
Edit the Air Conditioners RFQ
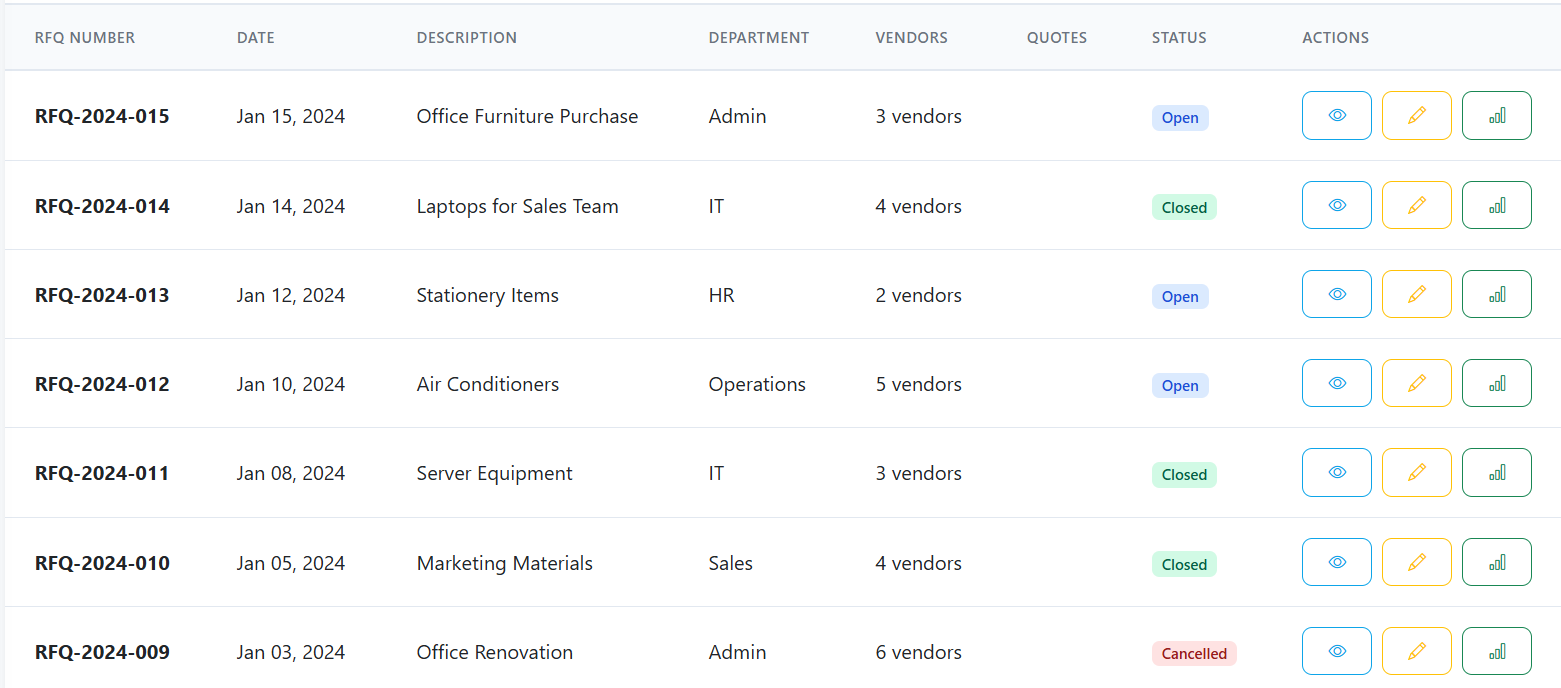click(x=1417, y=383)
